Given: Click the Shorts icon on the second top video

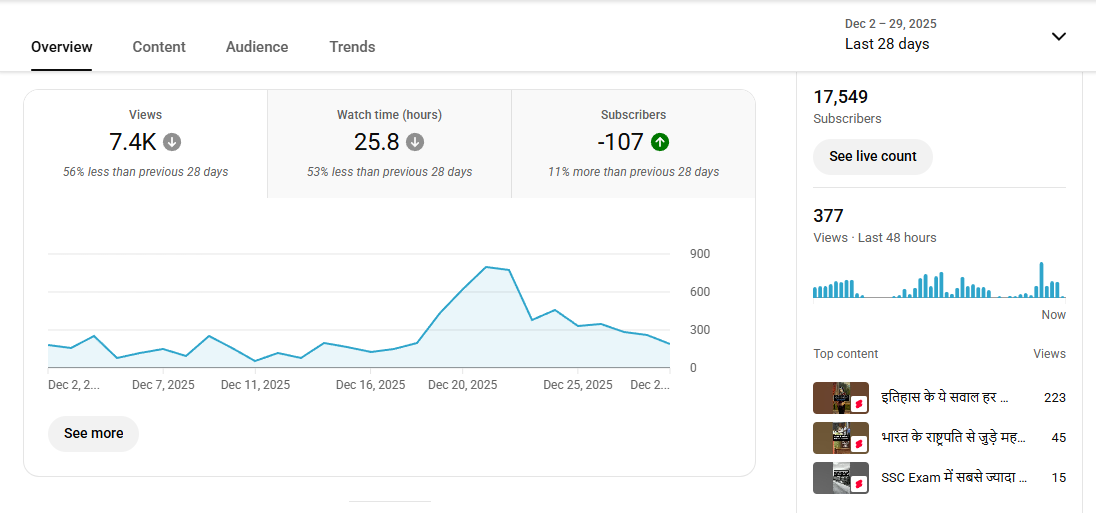Looking at the screenshot, I should pos(858,444).
